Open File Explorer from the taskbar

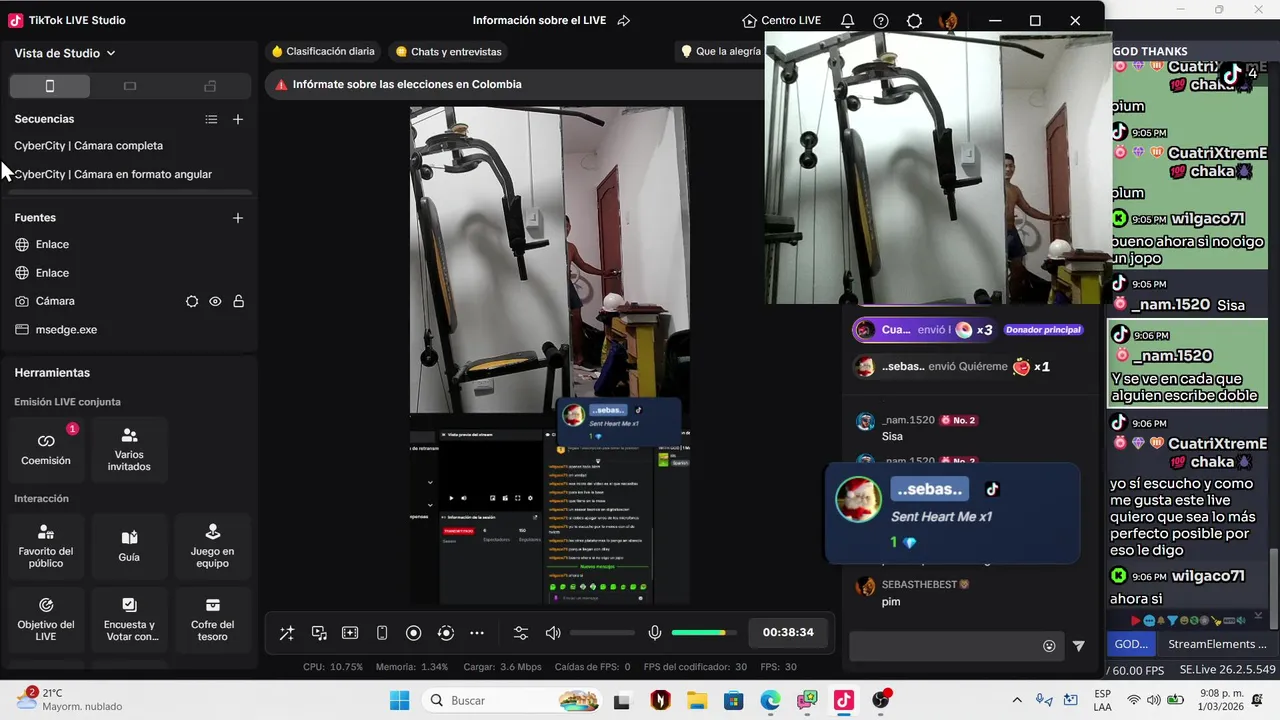pos(696,701)
